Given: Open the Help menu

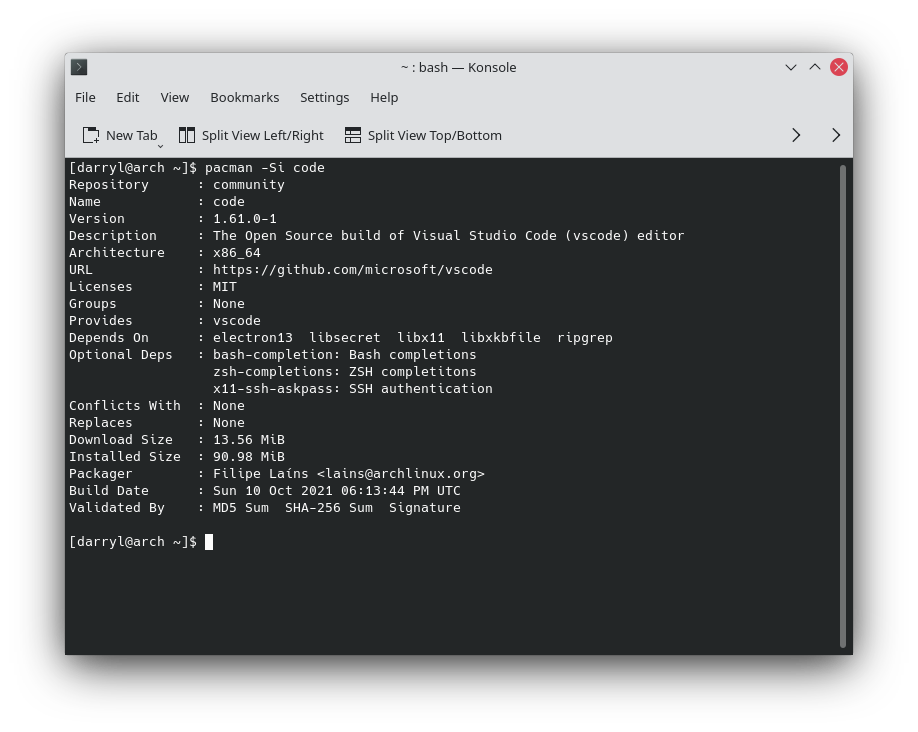Looking at the screenshot, I should tap(384, 98).
